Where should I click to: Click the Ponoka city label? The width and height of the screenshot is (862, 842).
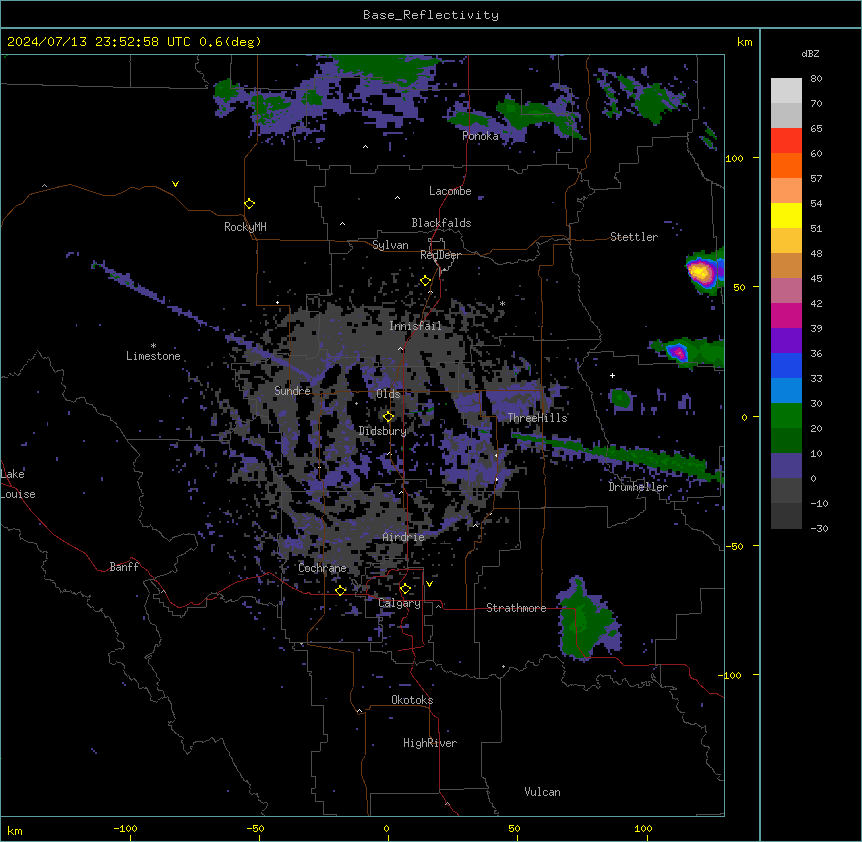pyautogui.click(x=480, y=136)
